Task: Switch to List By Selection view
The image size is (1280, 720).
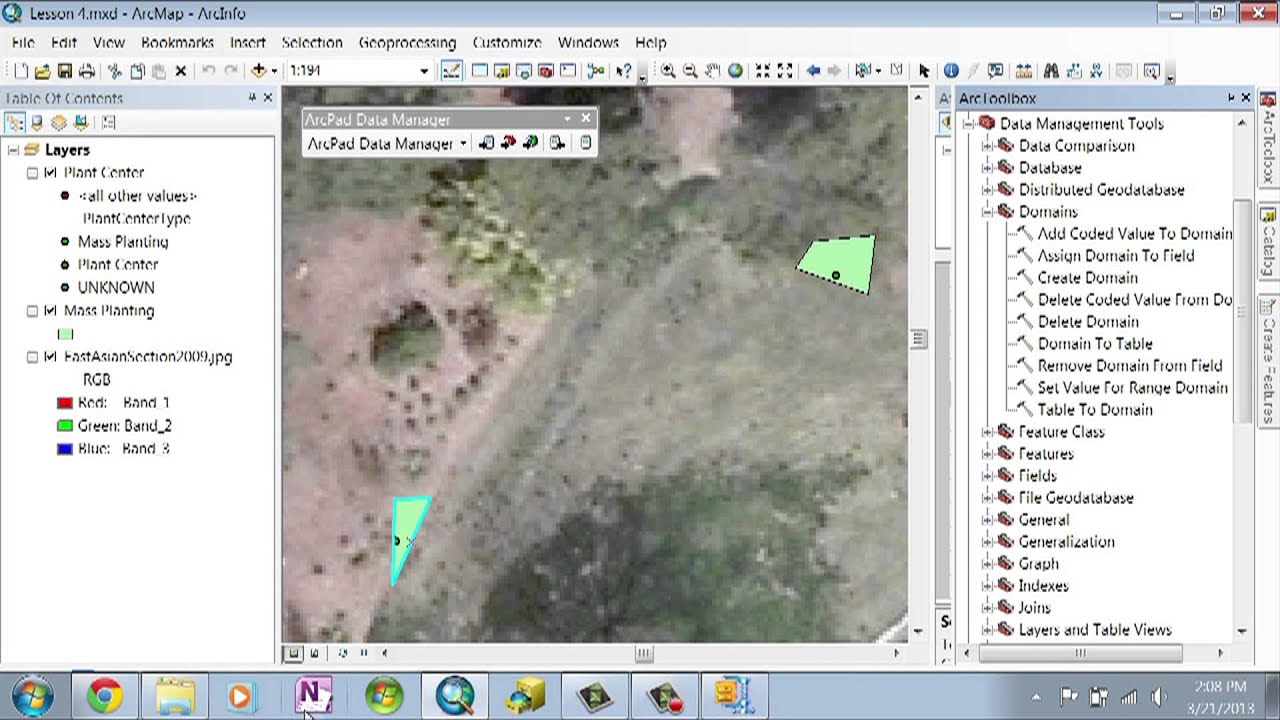Action: pos(80,123)
